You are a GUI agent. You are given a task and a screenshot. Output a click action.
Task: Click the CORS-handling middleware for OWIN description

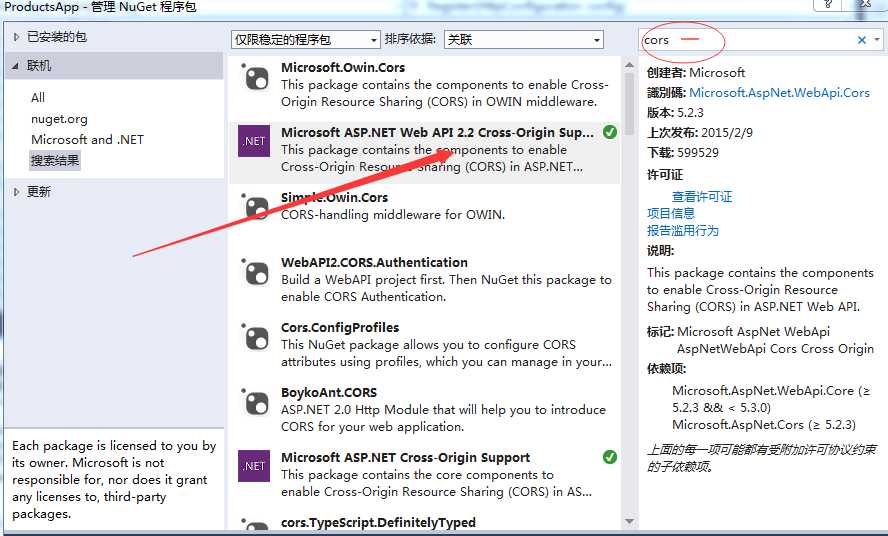point(392,215)
